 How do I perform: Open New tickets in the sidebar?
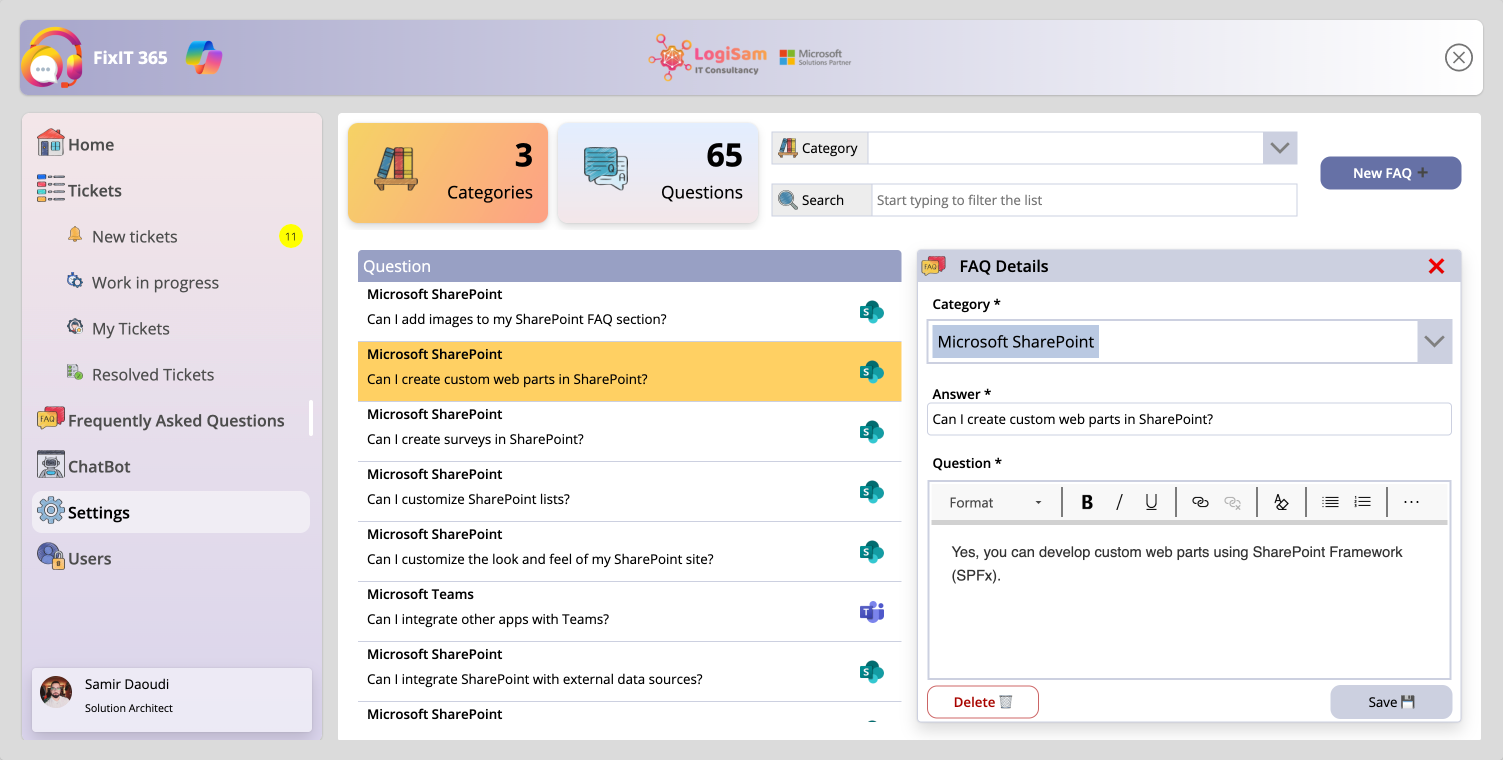(134, 236)
